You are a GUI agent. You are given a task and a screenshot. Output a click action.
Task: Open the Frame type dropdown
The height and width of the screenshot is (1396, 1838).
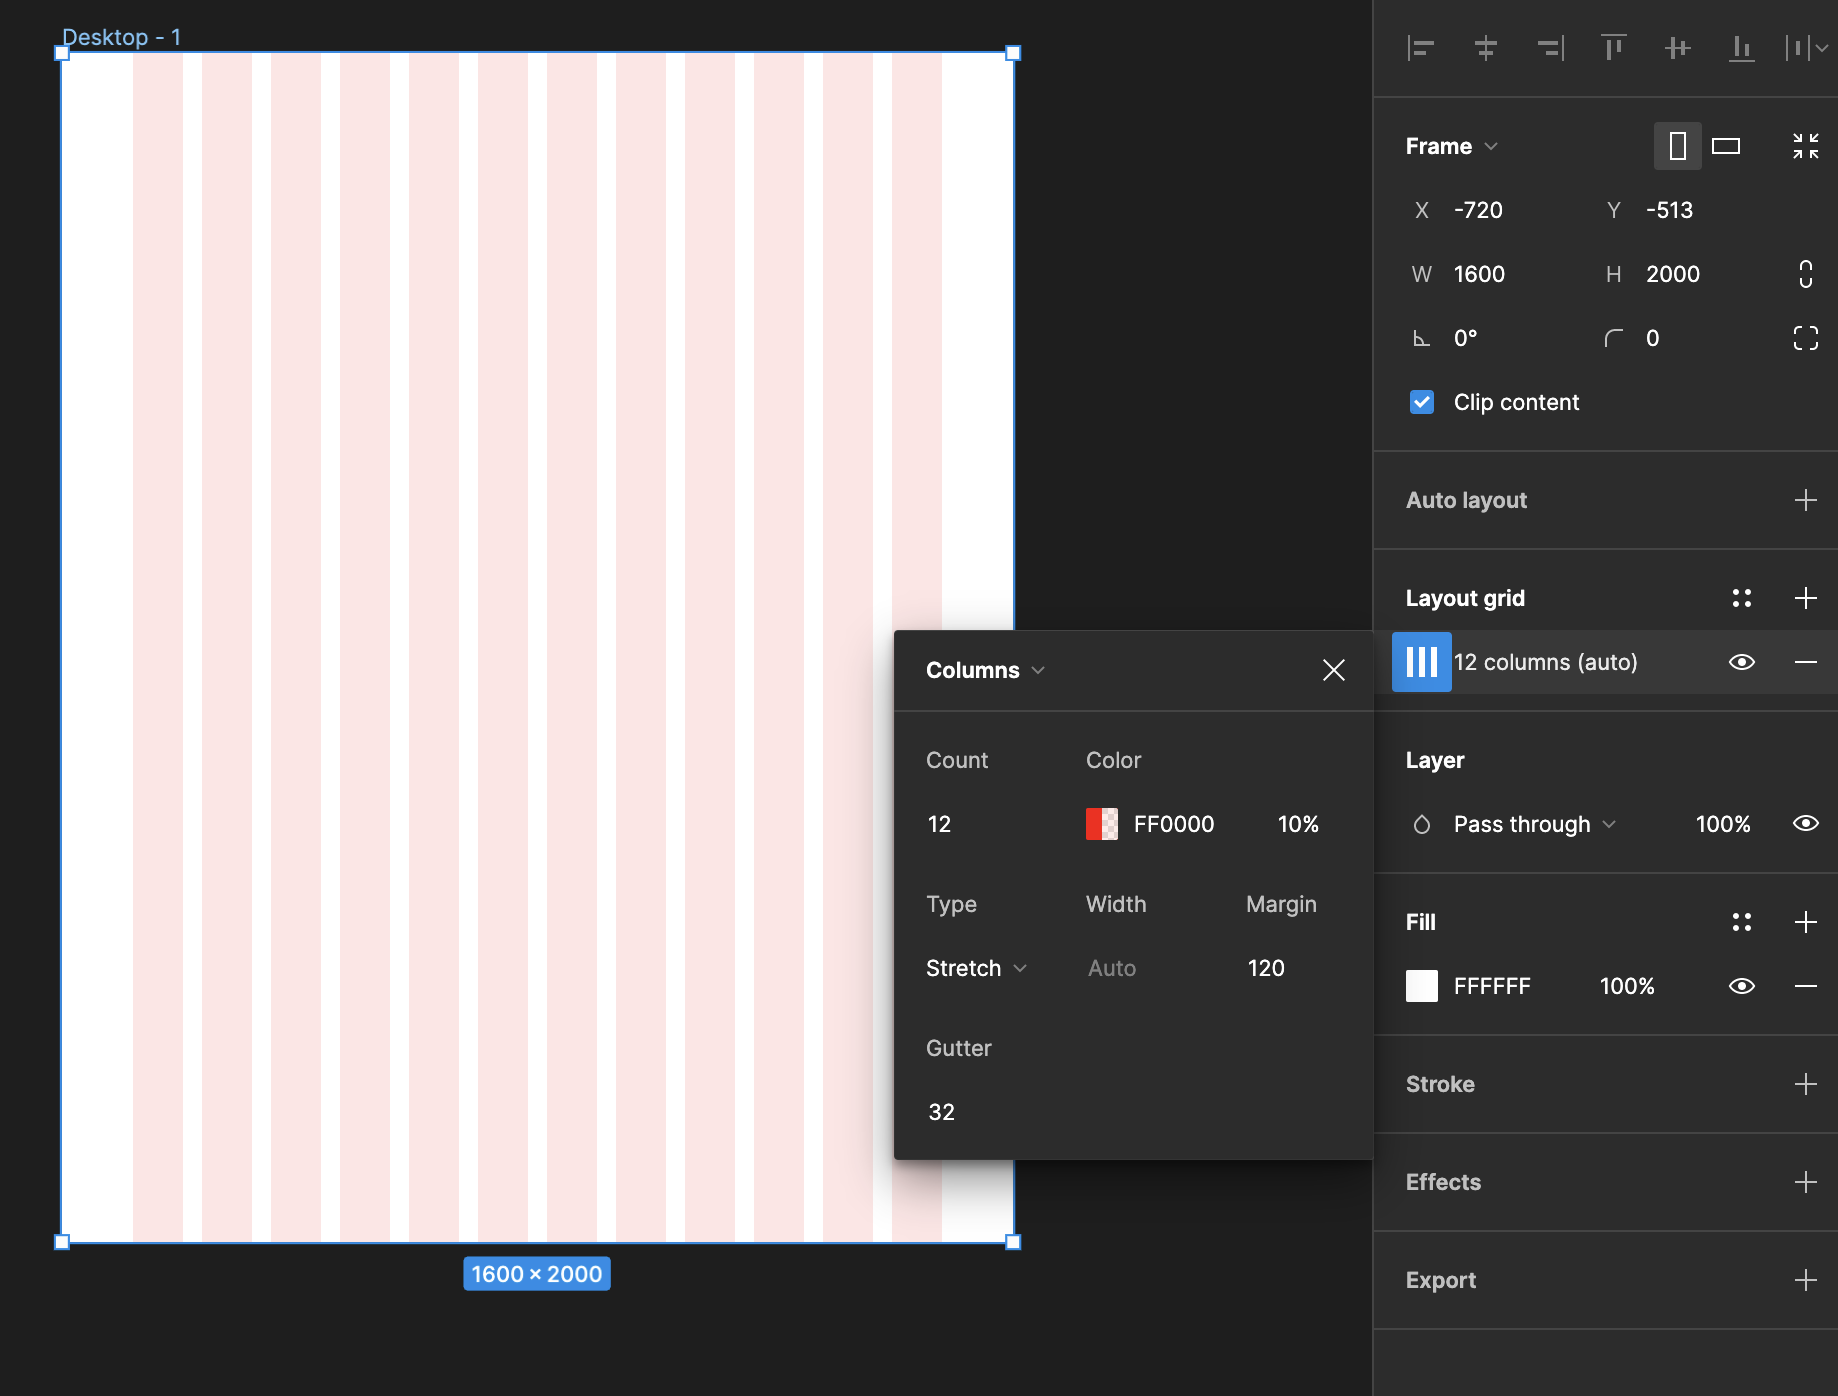click(1452, 146)
